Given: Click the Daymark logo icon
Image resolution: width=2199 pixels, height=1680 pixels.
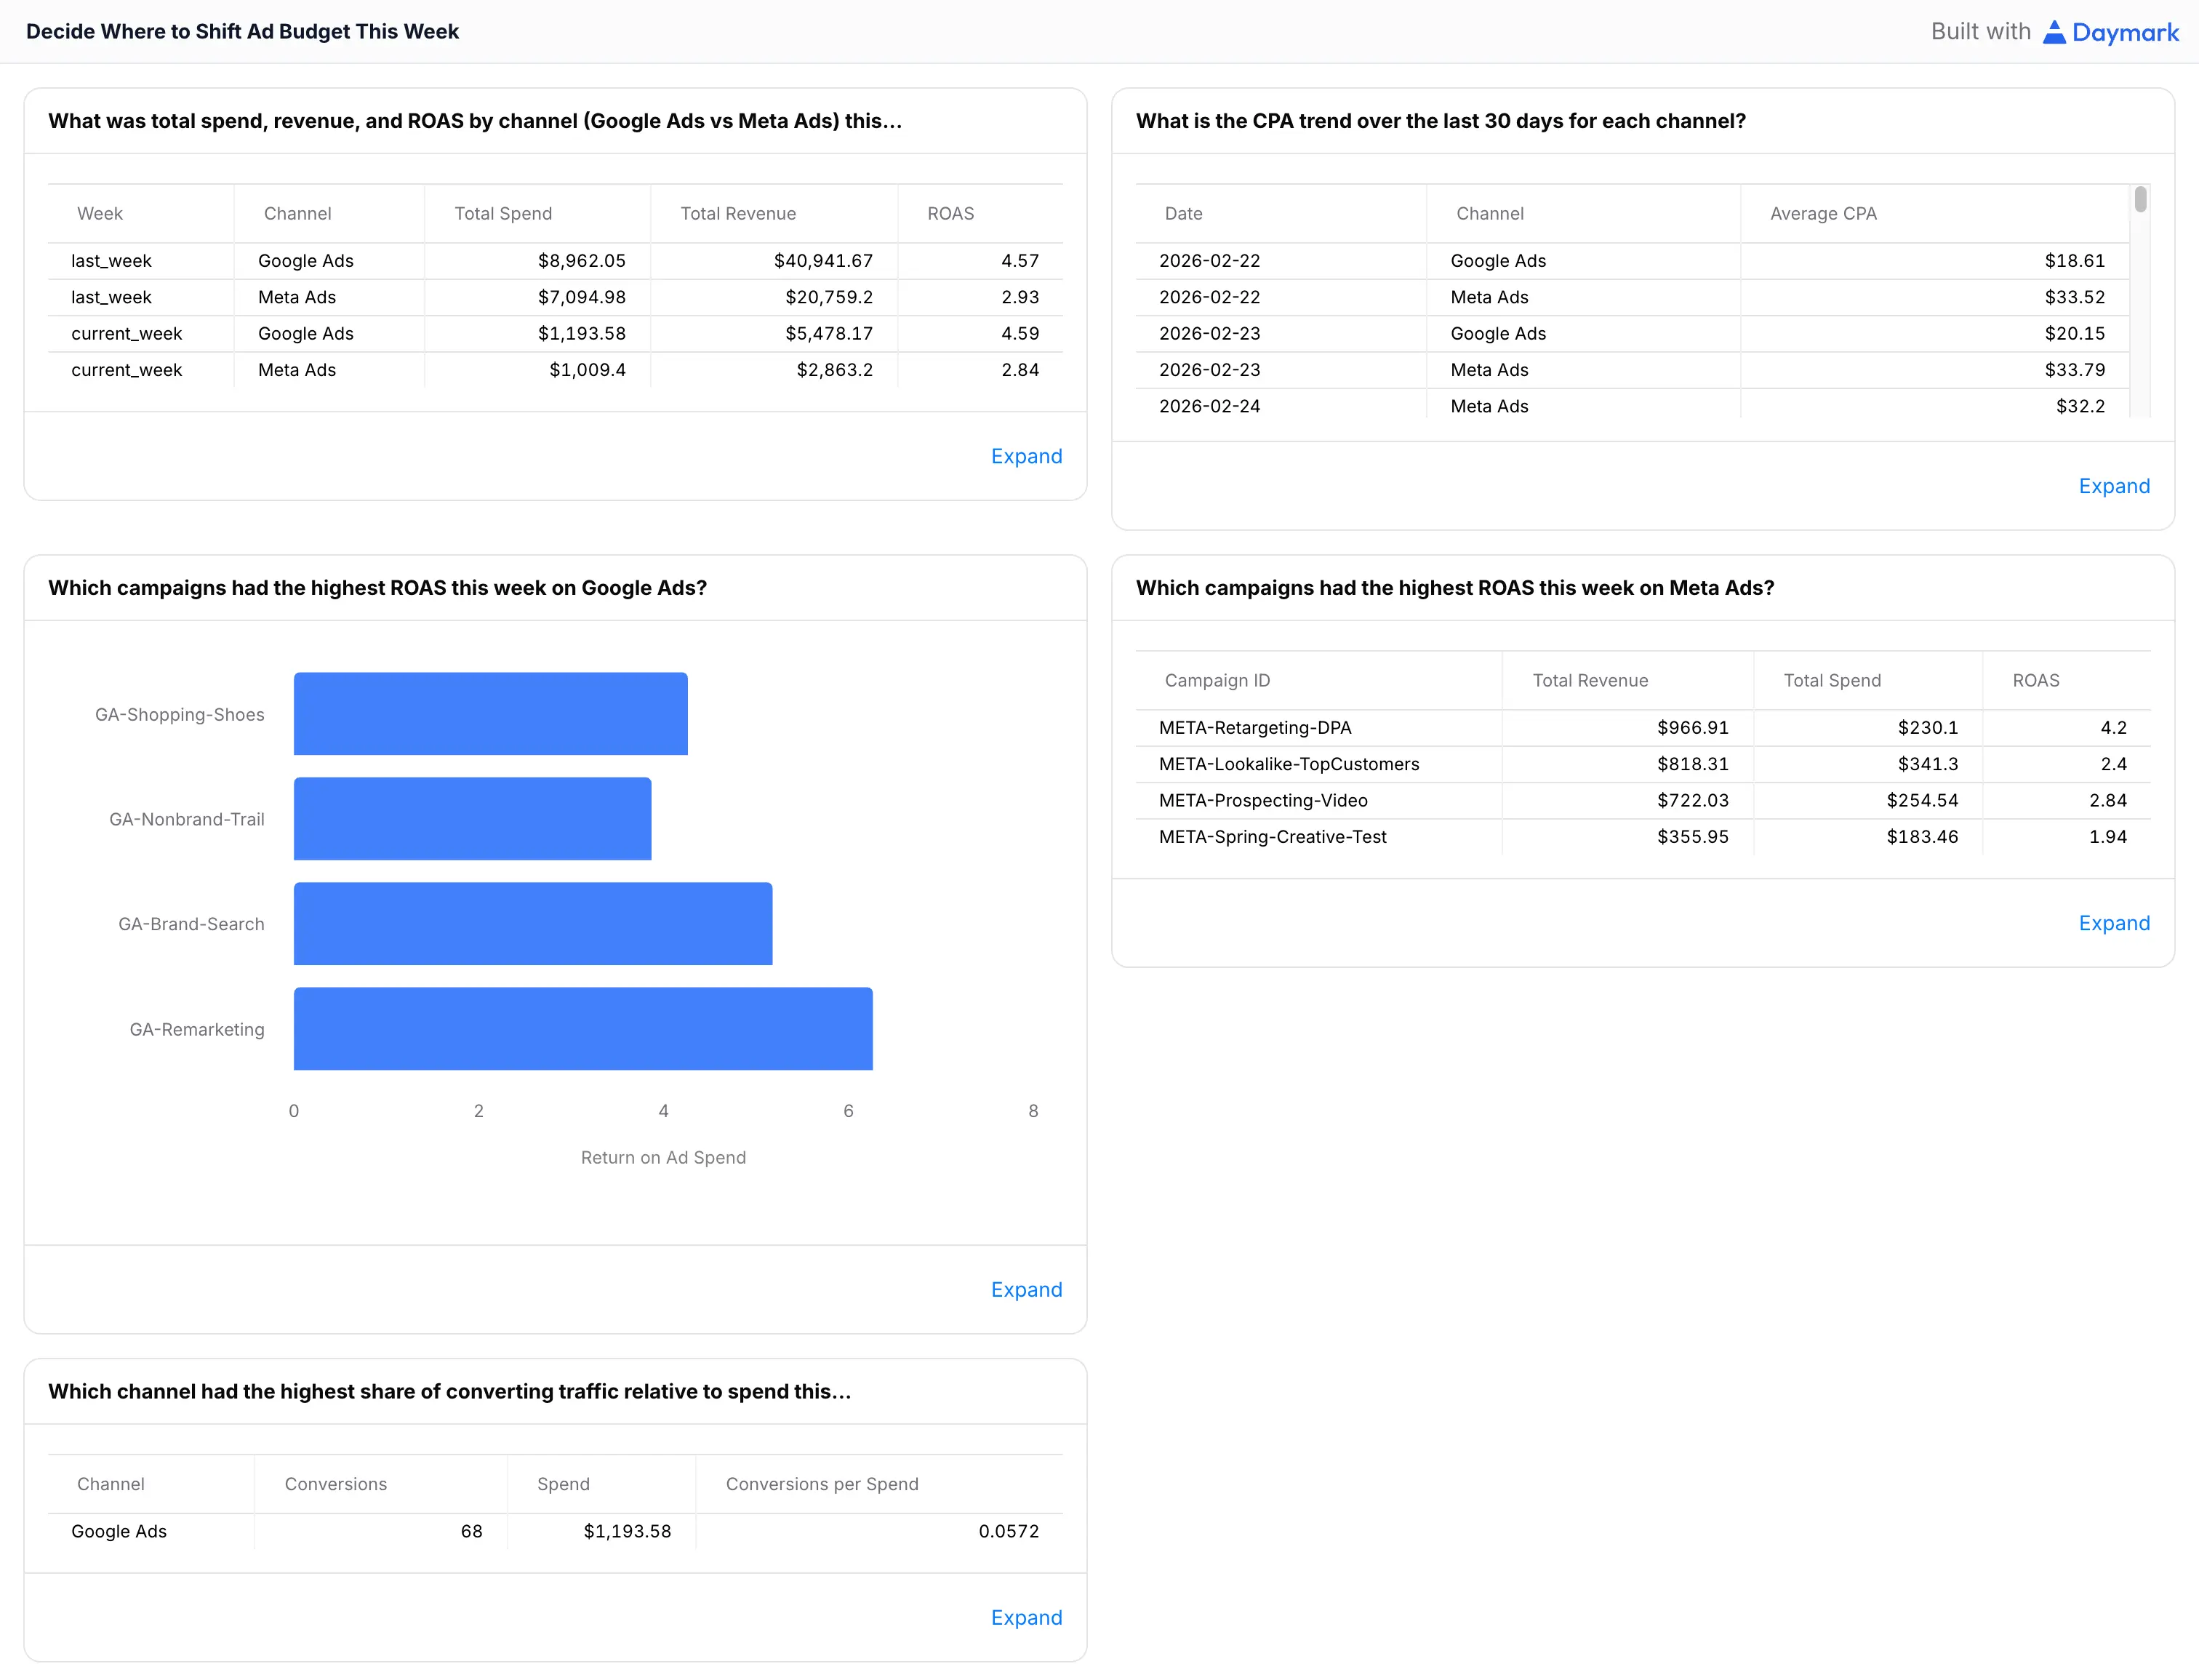Looking at the screenshot, I should click(2054, 32).
